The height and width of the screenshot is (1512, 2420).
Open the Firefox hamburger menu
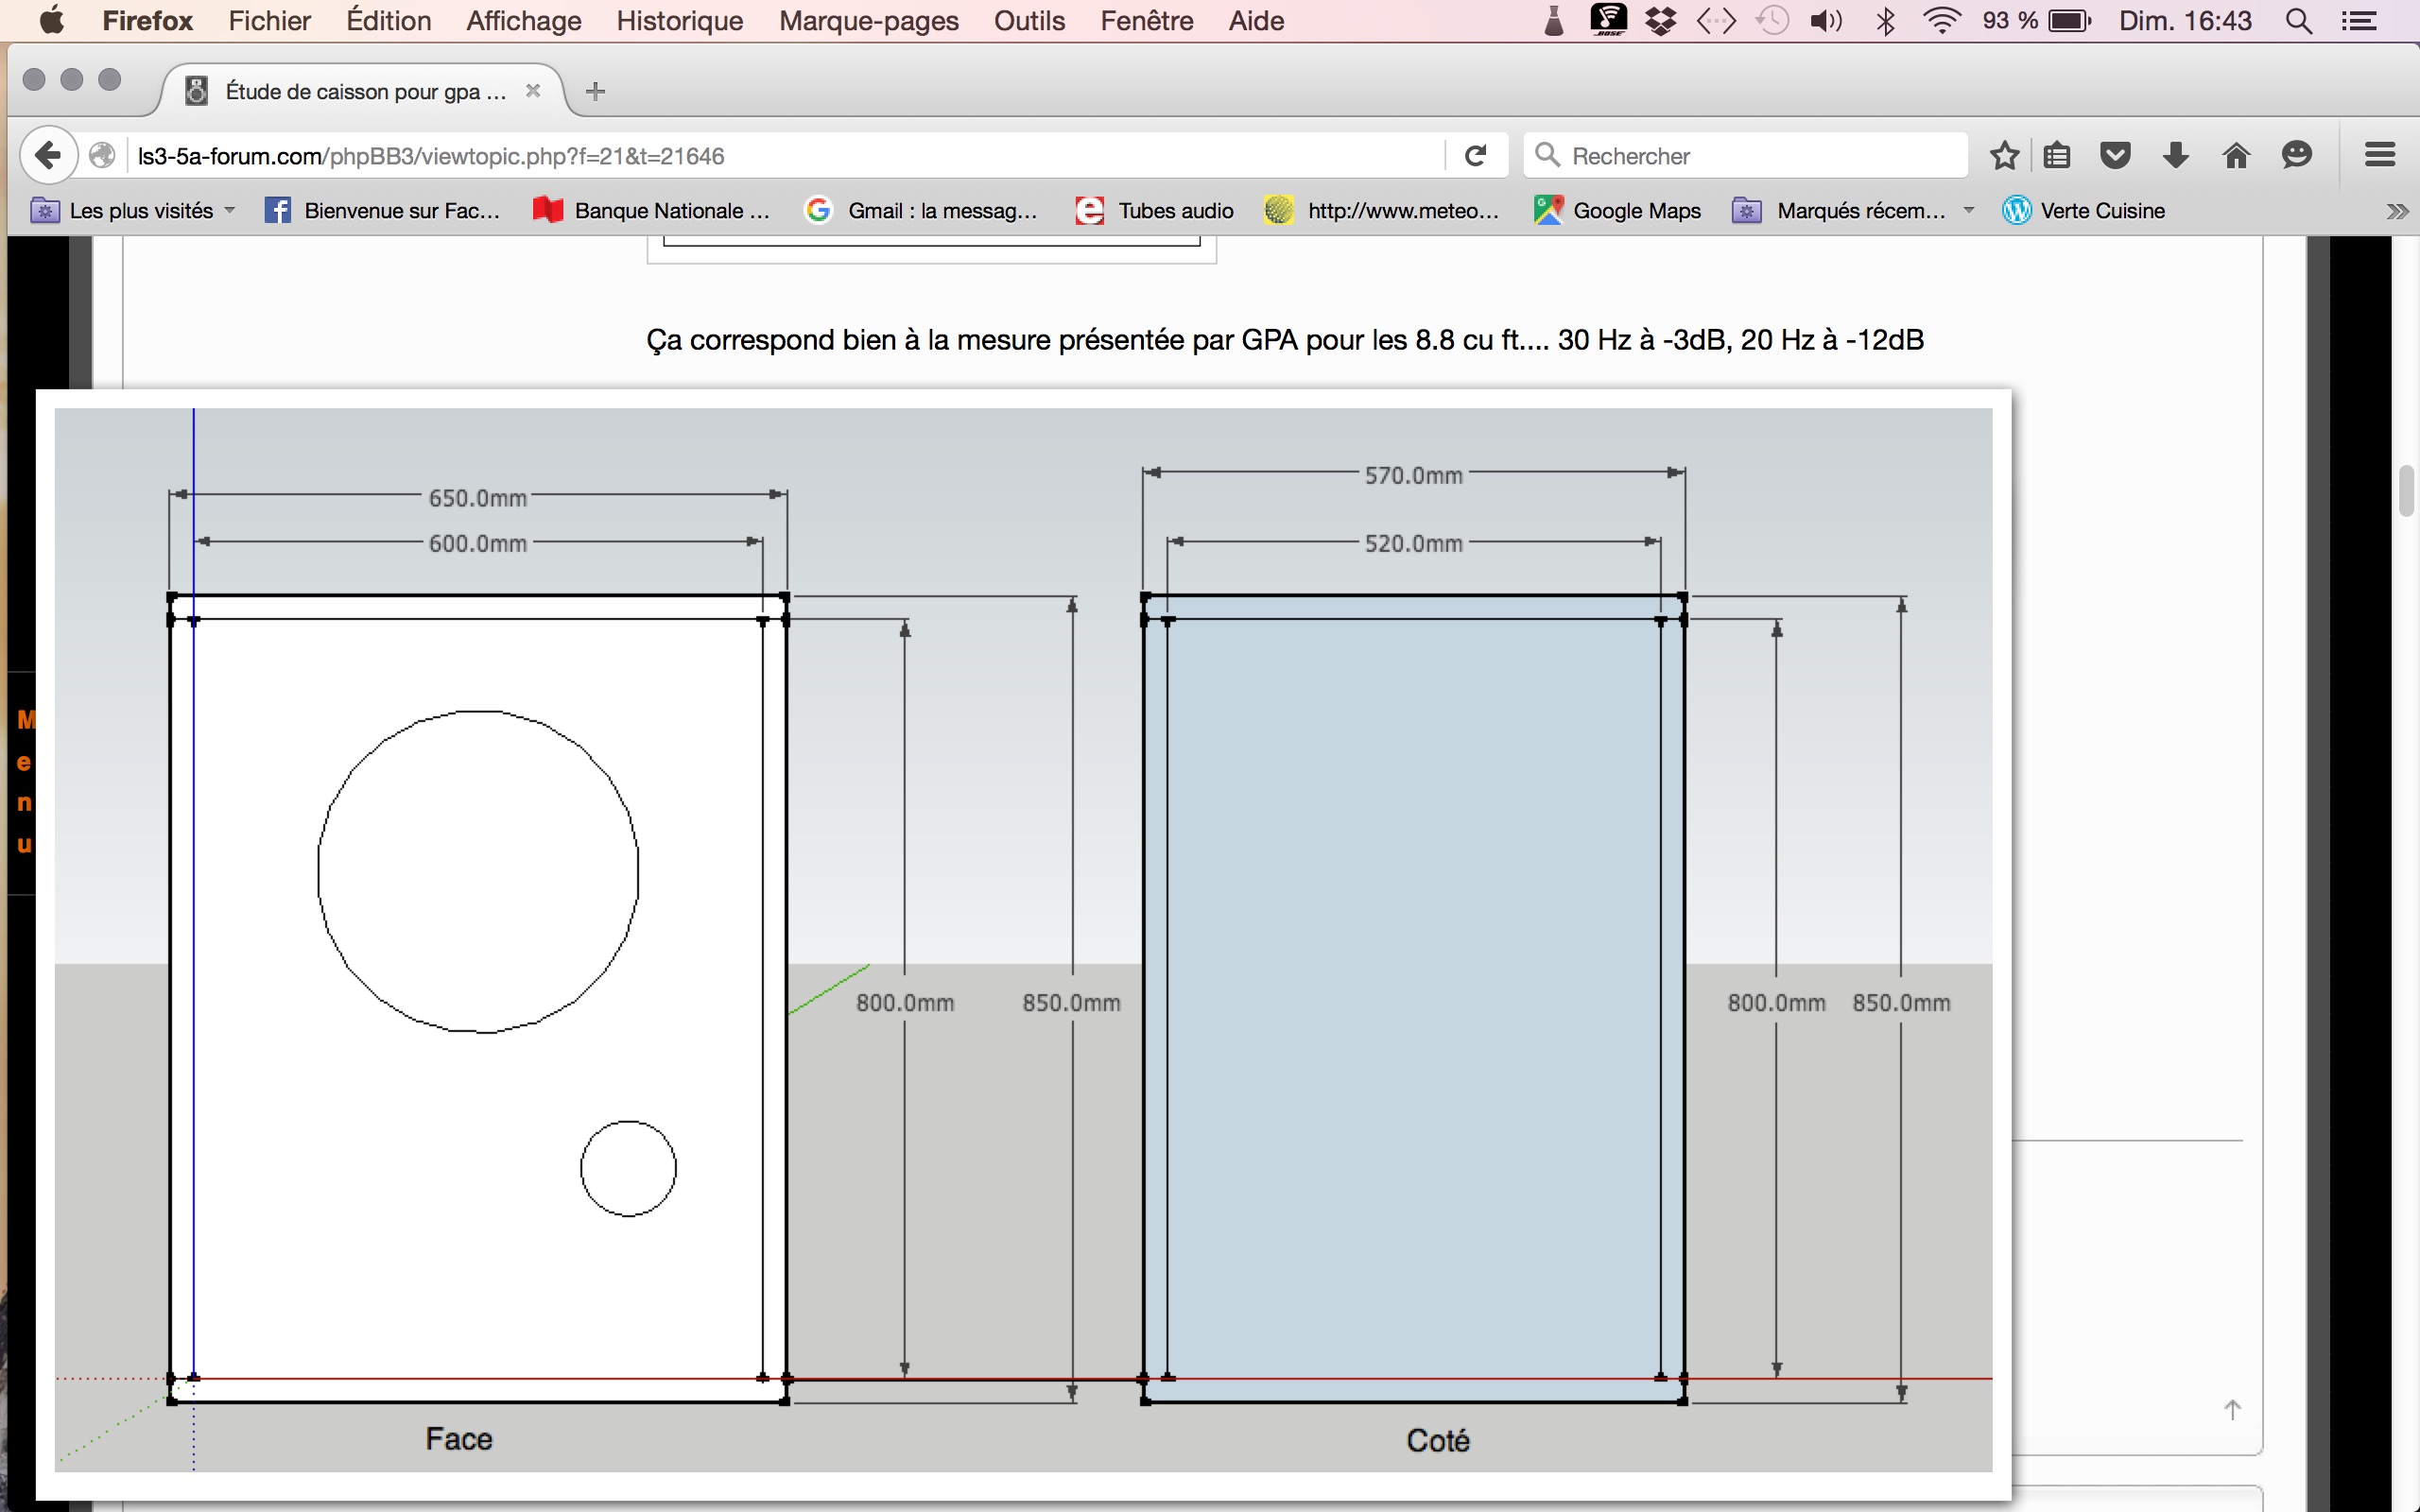(2380, 155)
